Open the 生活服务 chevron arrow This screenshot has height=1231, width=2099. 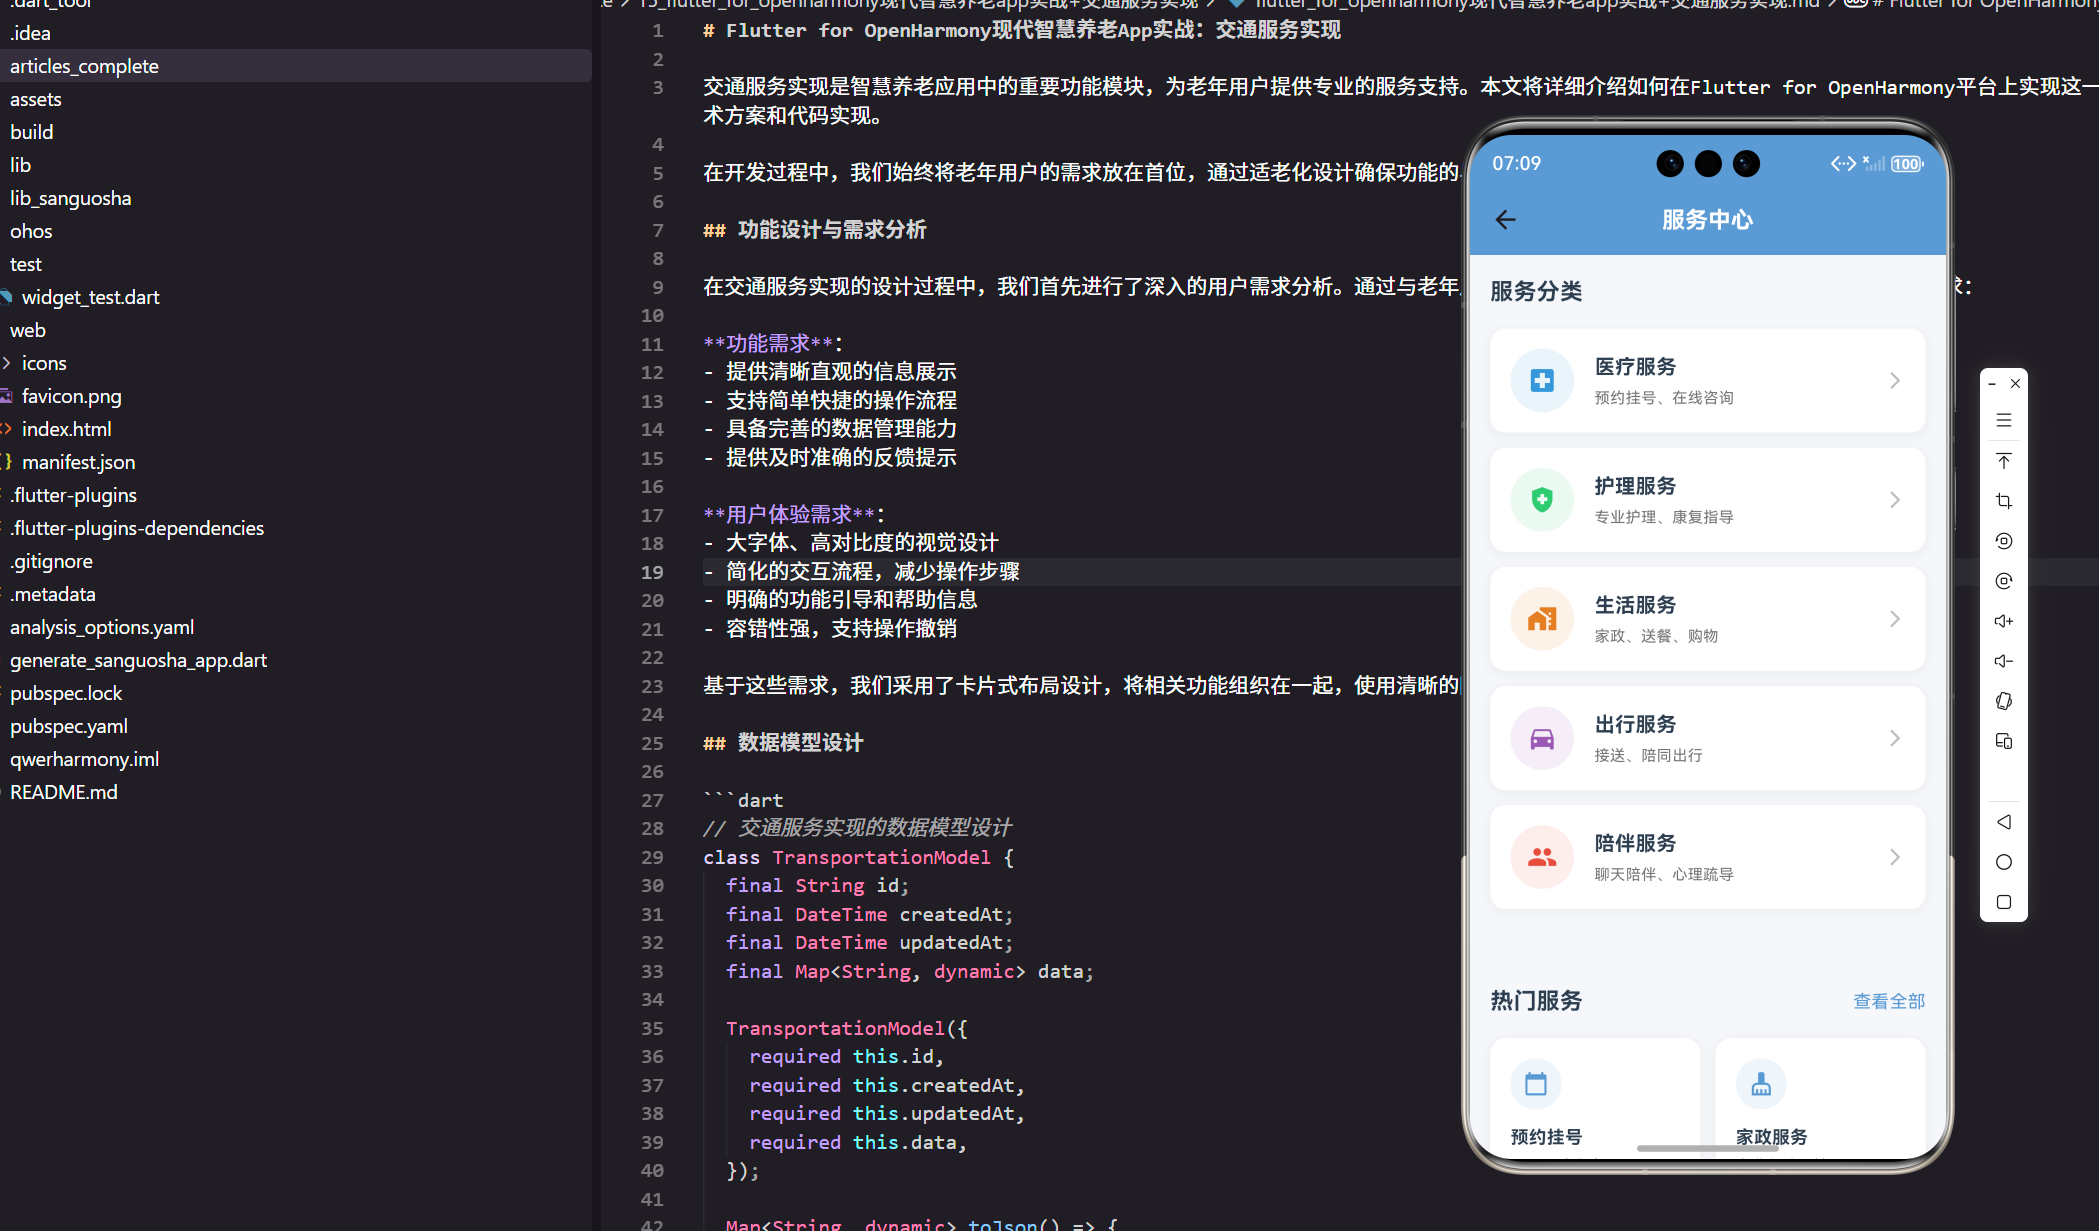(x=1895, y=619)
